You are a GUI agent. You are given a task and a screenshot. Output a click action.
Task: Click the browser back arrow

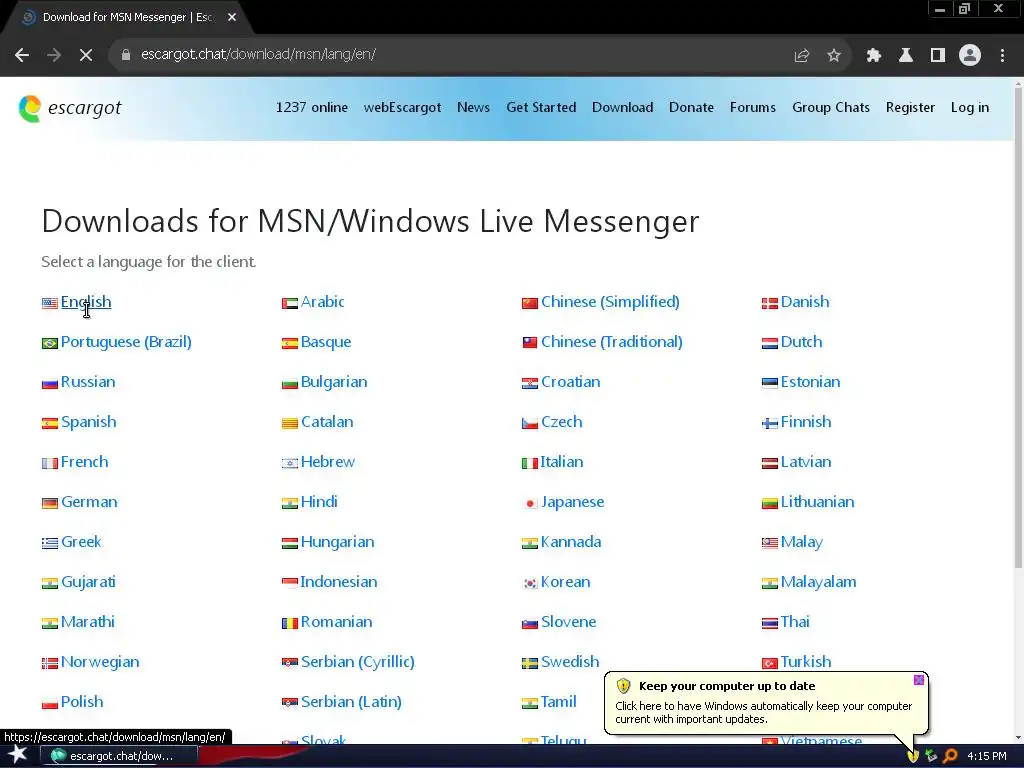click(22, 55)
